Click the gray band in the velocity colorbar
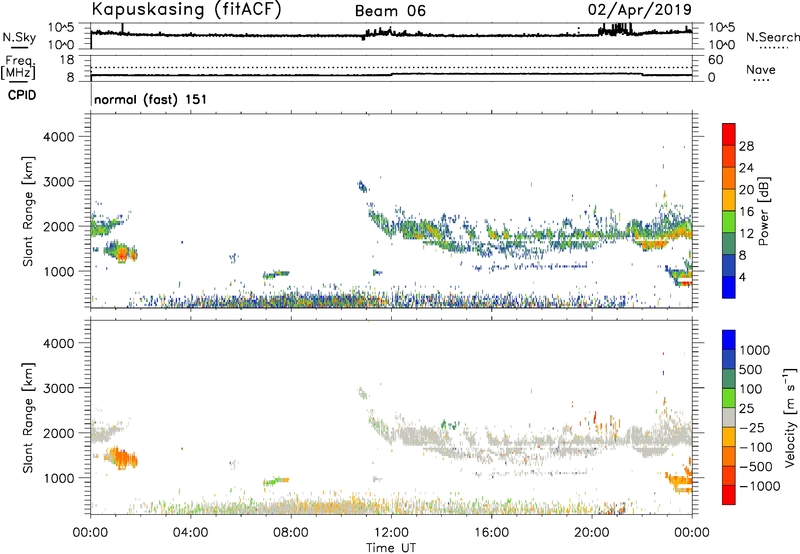This screenshot has width=800, height=554. pyautogui.click(x=729, y=417)
